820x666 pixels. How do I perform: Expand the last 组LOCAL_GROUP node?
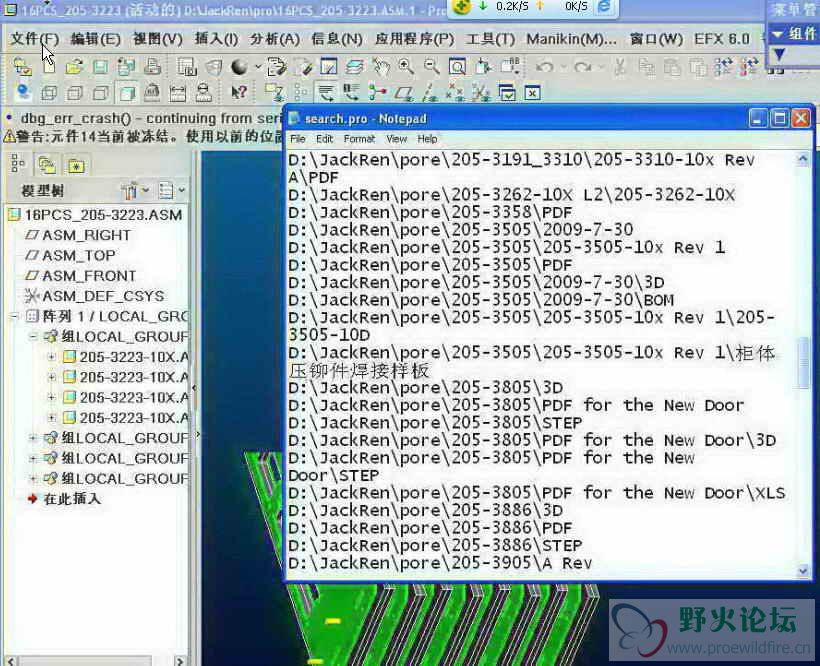[33, 478]
